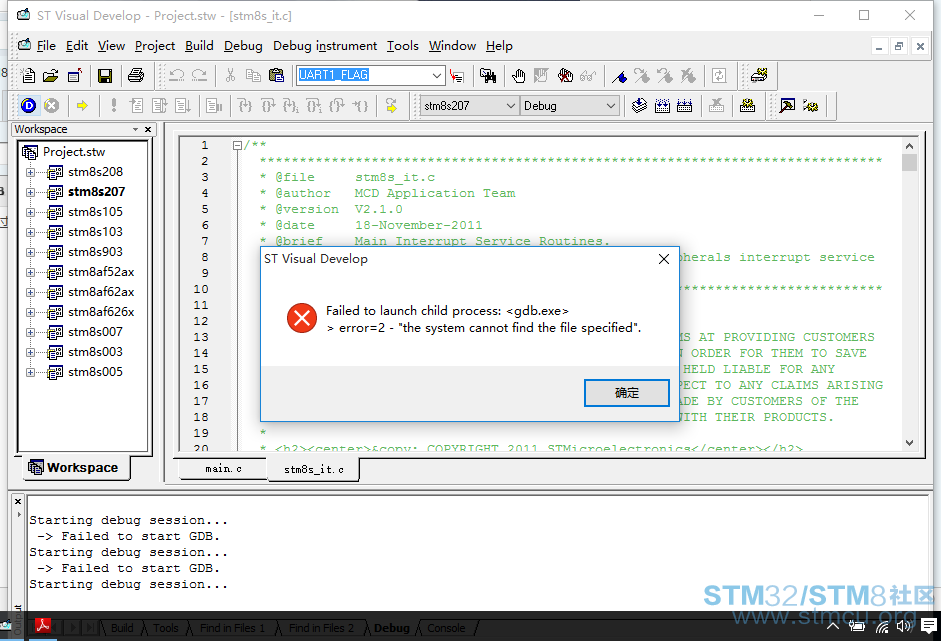Open the Debug configuration dropdown
941x641 pixels.
pyautogui.click(x=610, y=106)
